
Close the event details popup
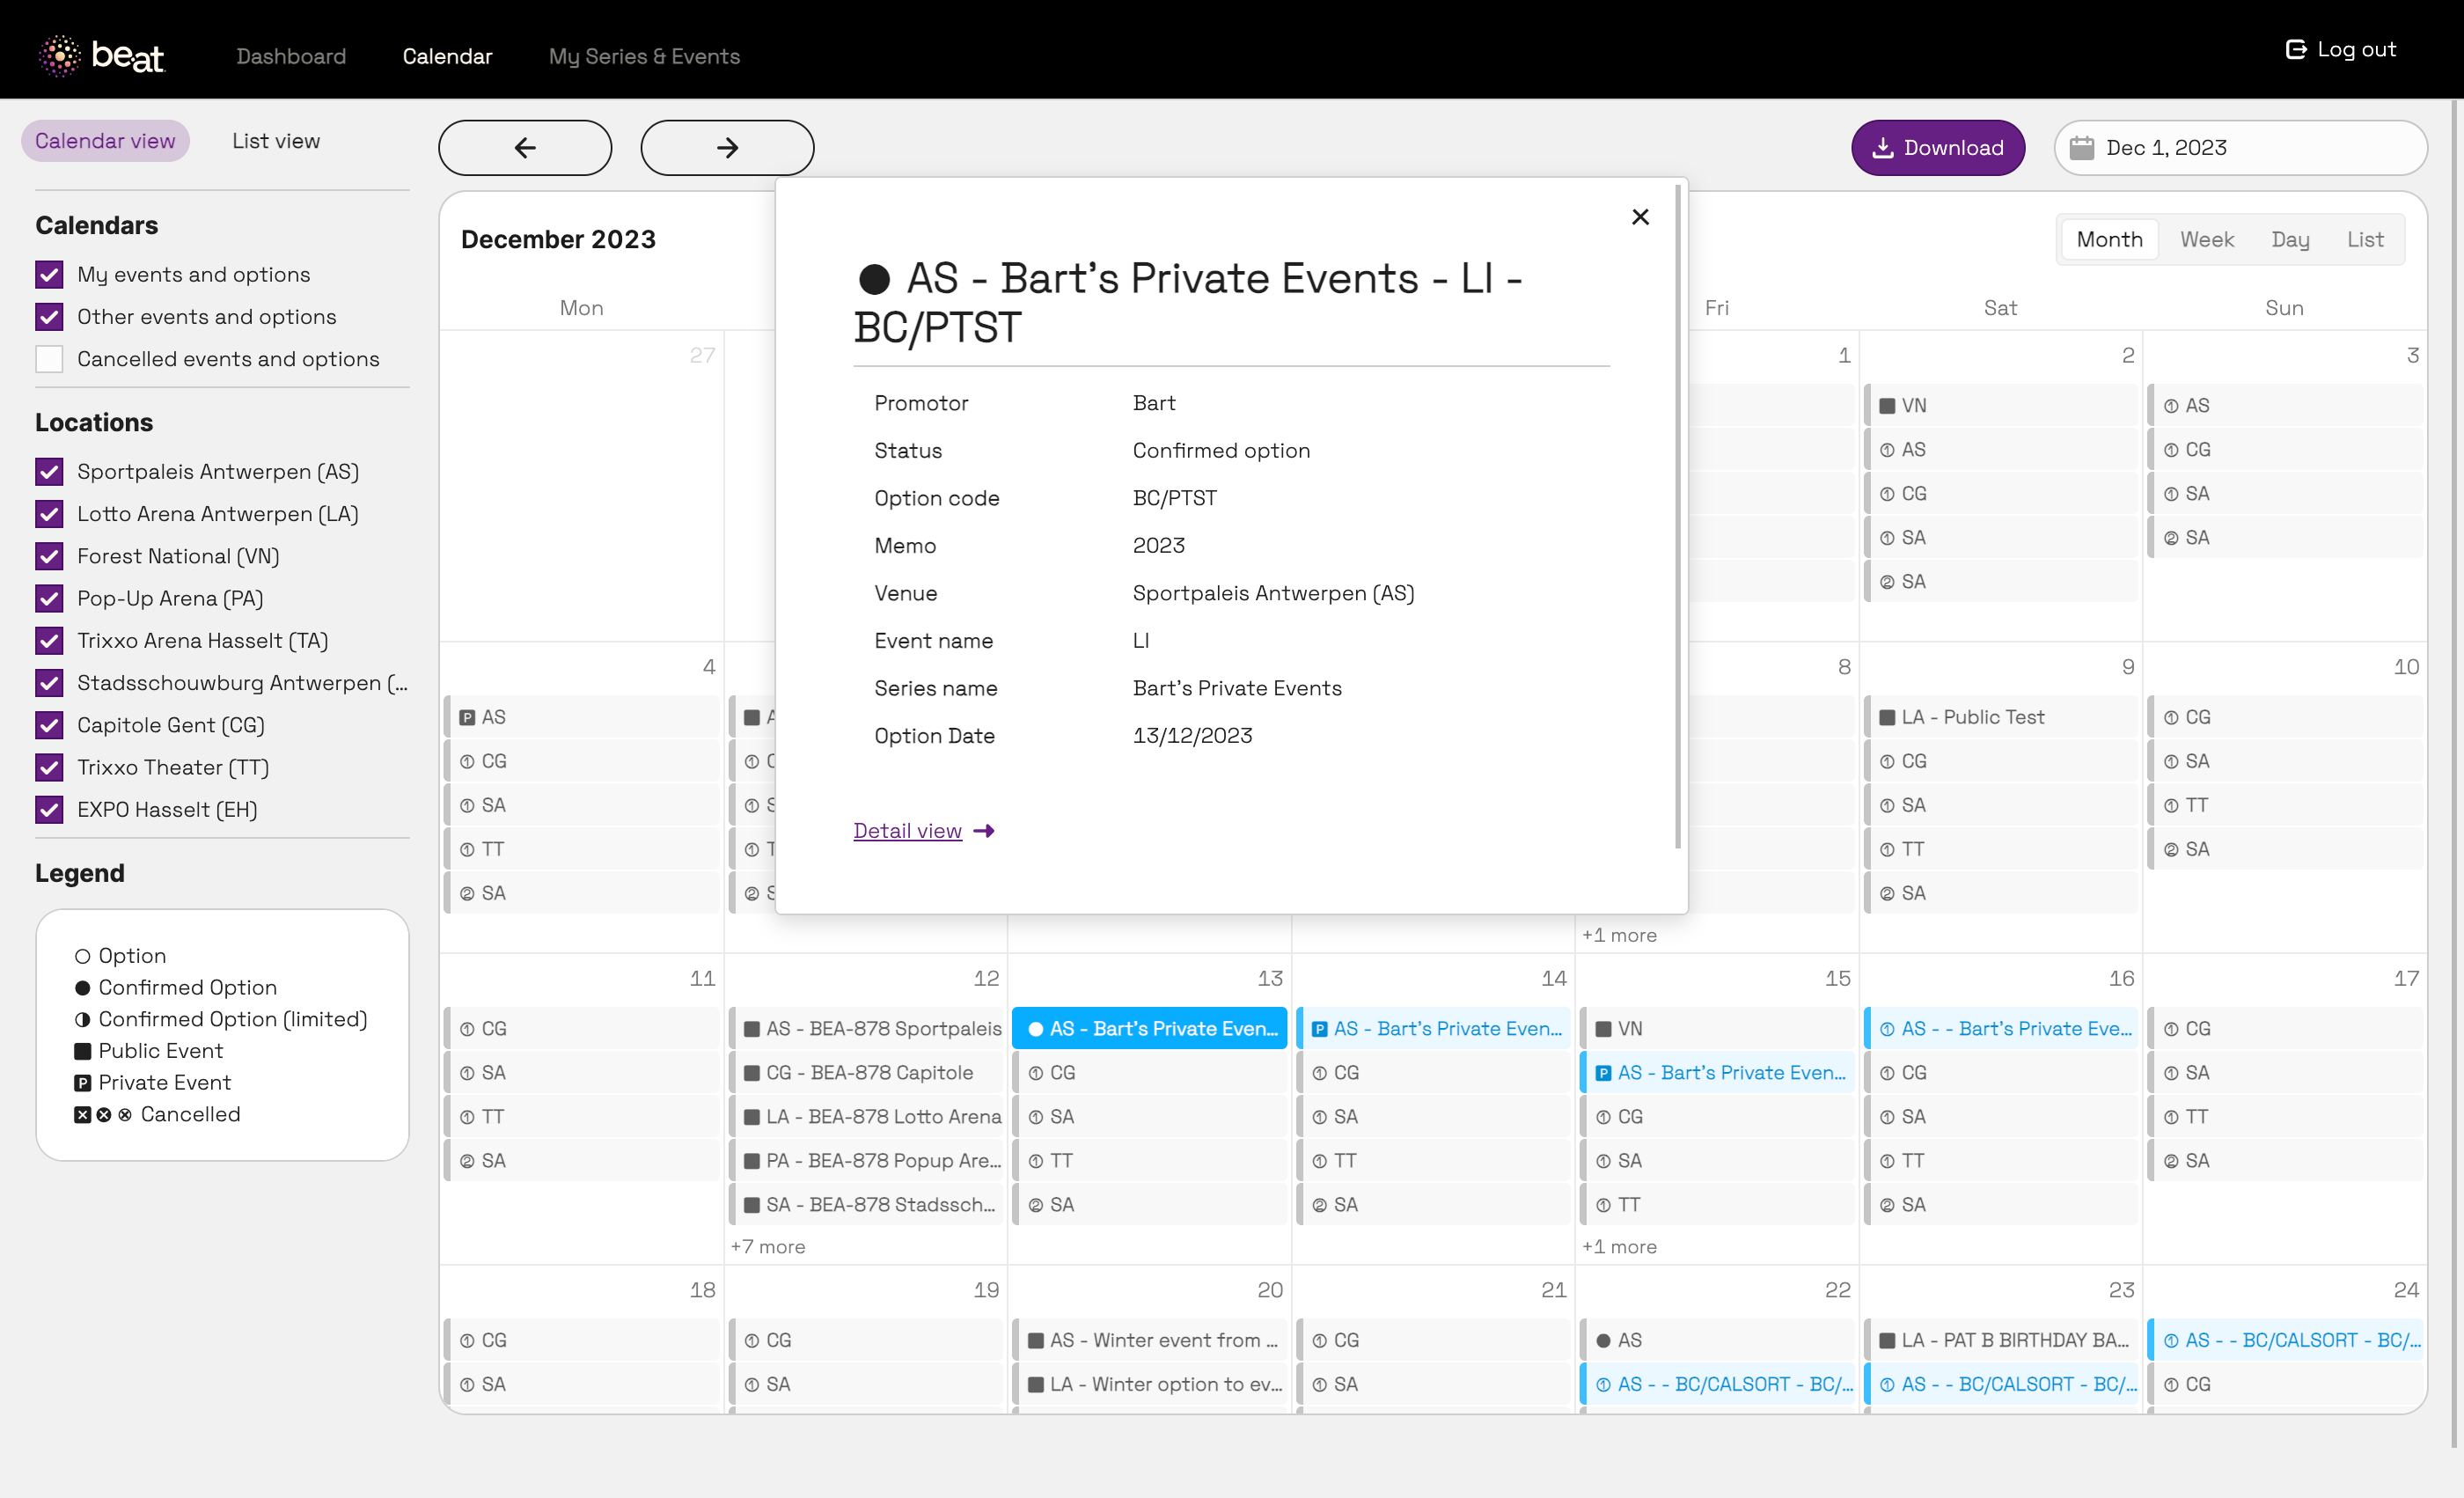[1640, 216]
